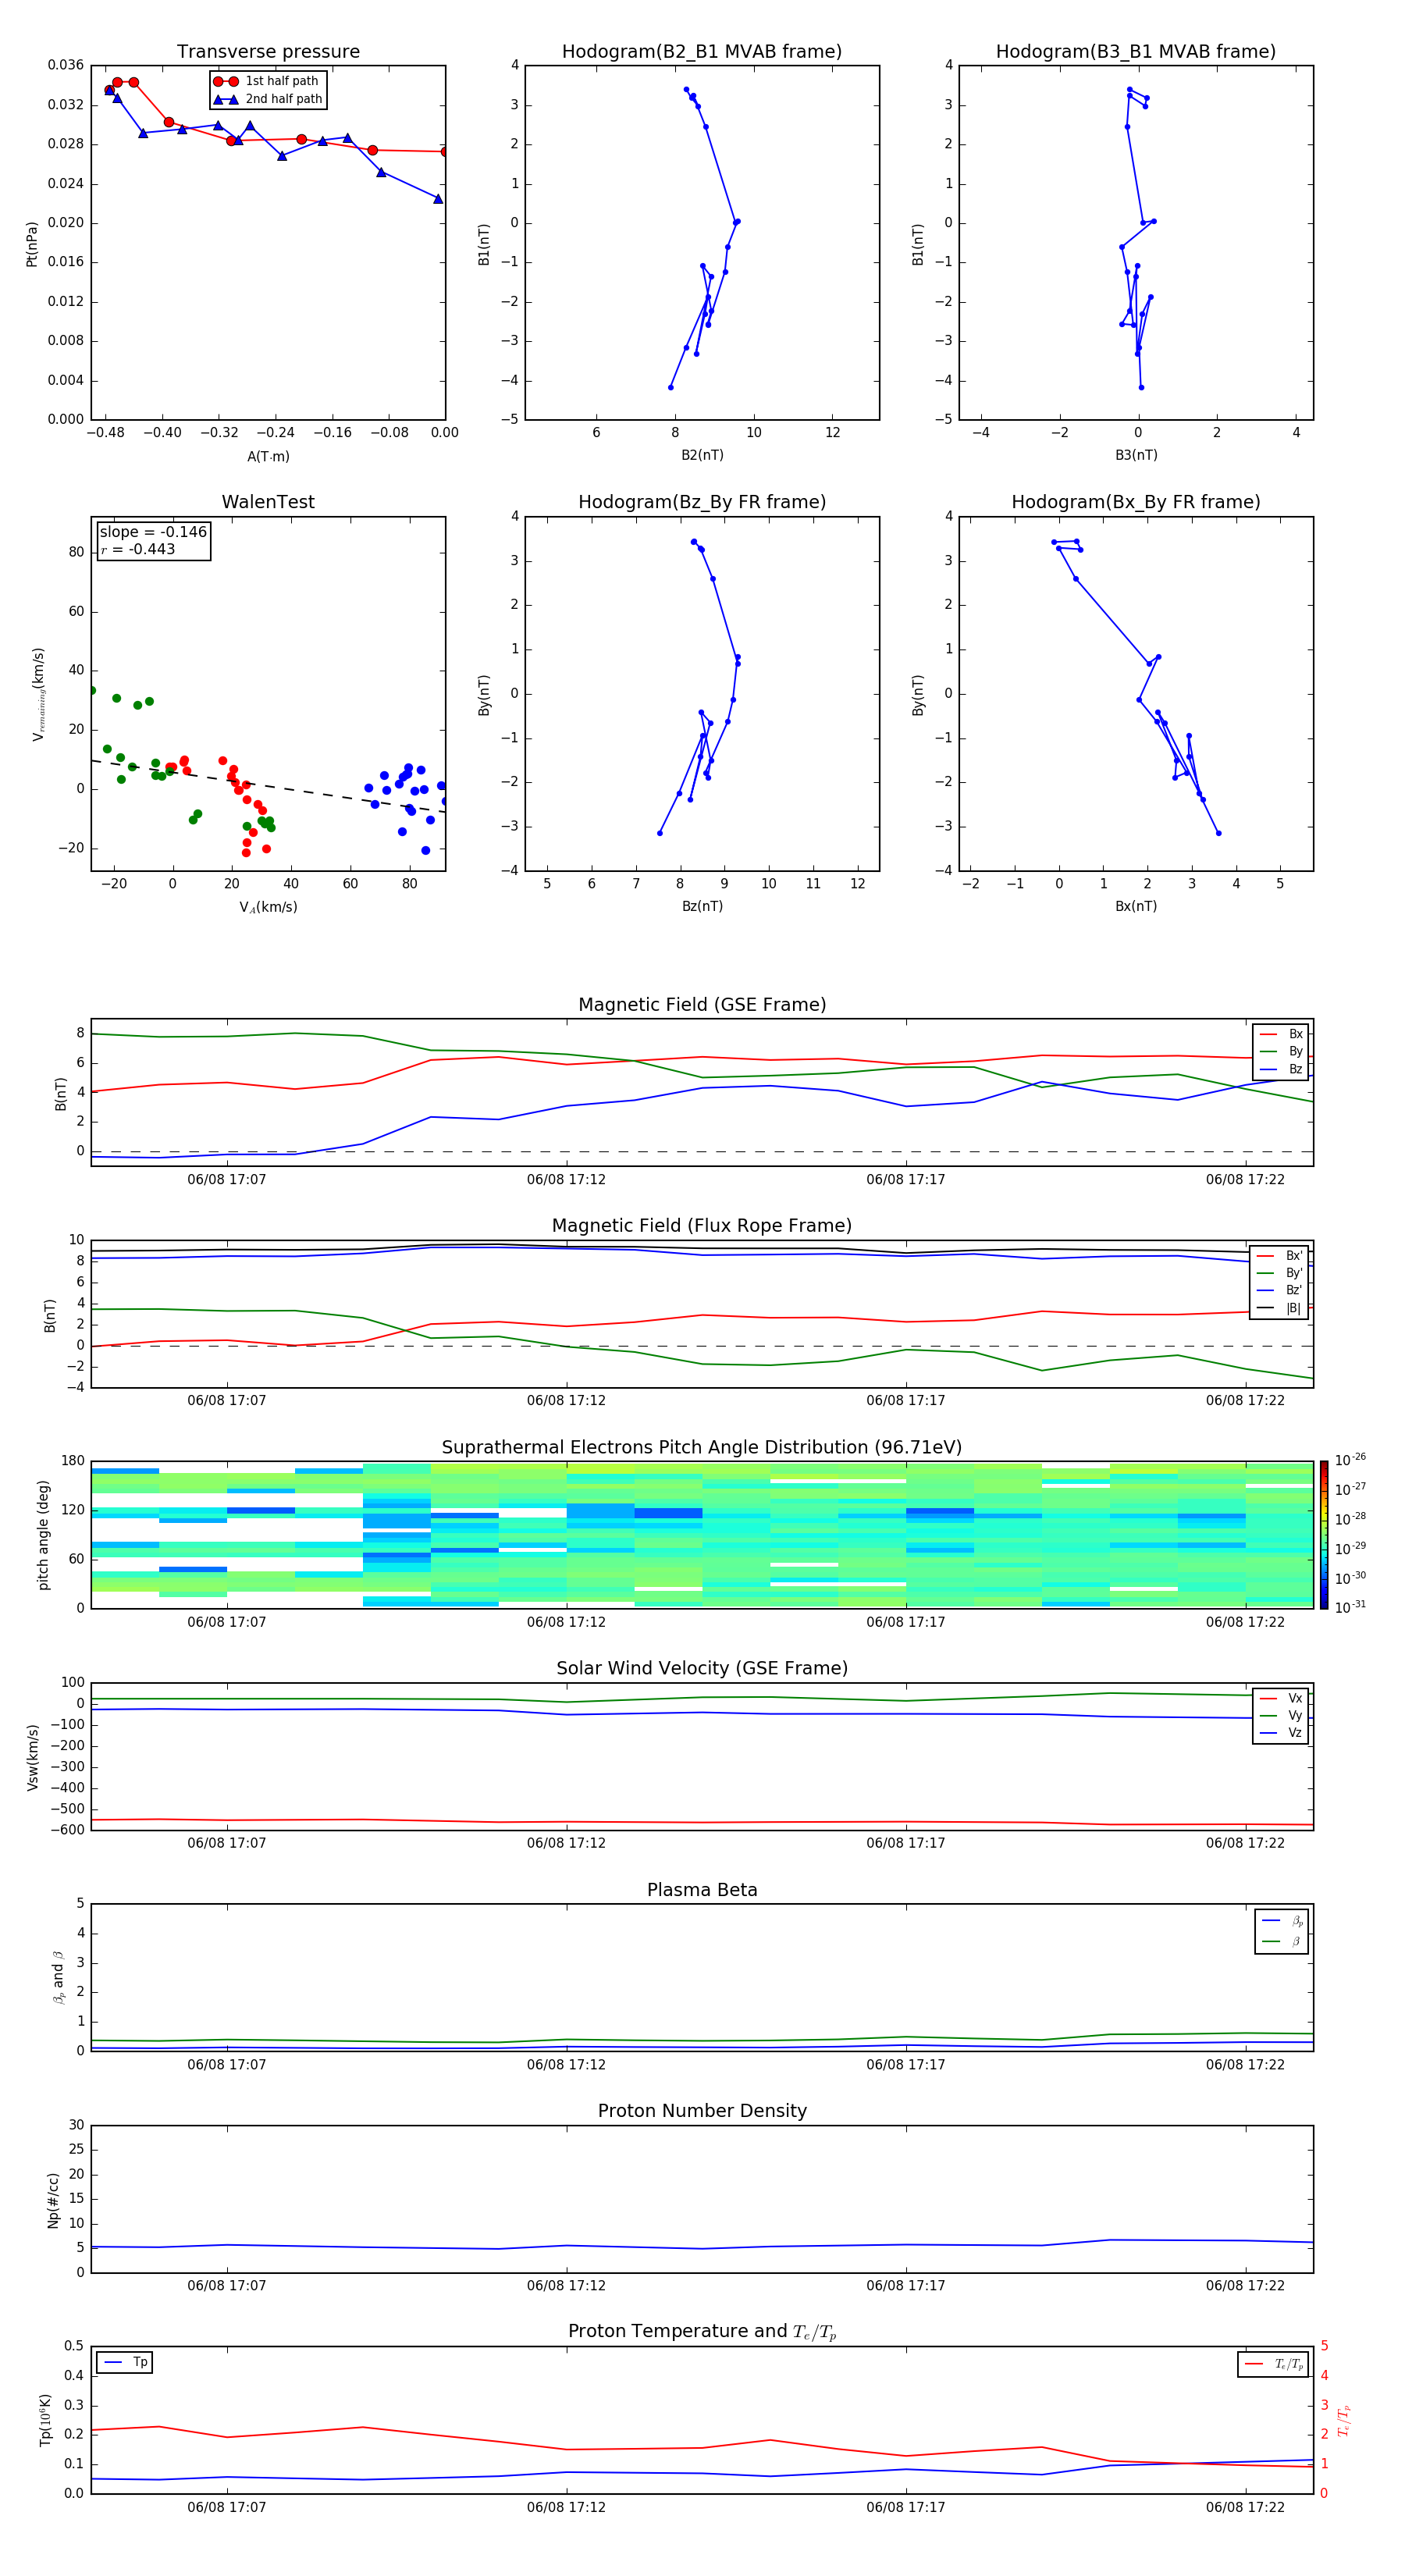Click the black |B| line sample in Flux Rope legend
Viewport: 1405px width, 2576px height.
click(x=1265, y=1308)
